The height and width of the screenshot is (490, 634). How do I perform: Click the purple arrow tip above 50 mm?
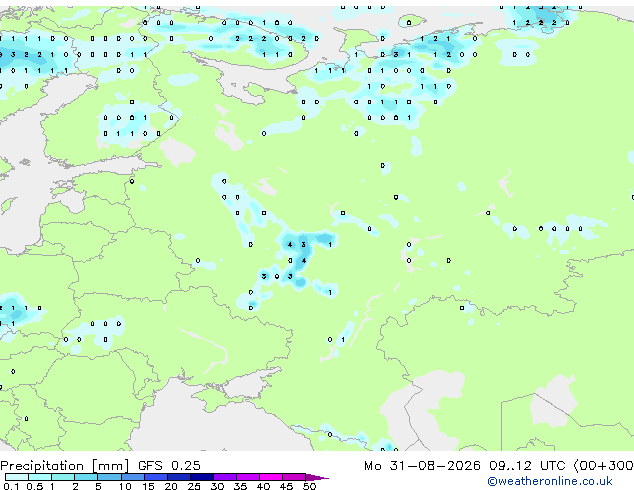(x=317, y=477)
